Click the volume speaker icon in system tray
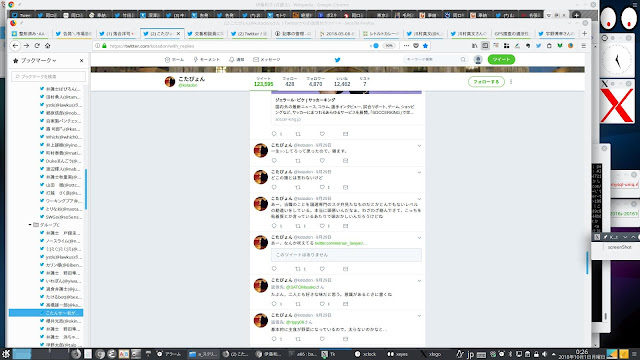The width and height of the screenshot is (640, 360). [544, 354]
